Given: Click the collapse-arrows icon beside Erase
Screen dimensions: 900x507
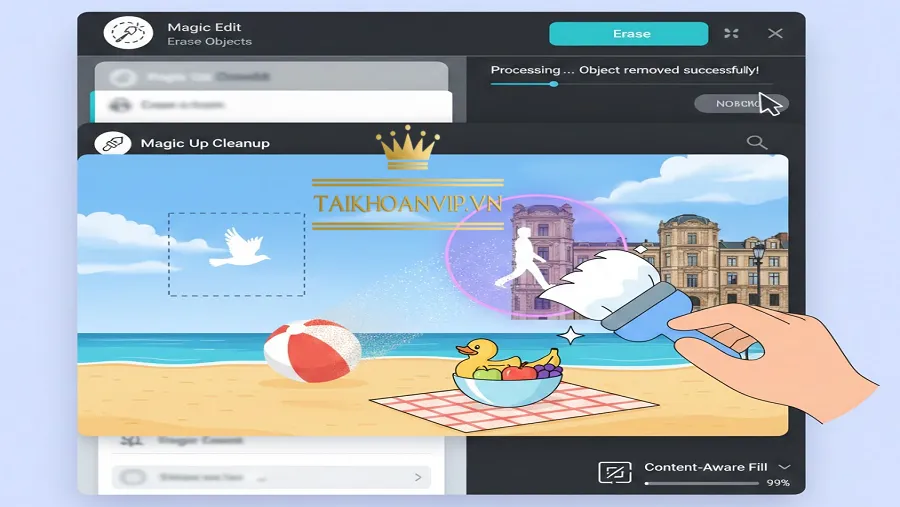Looking at the screenshot, I should tap(731, 33).
